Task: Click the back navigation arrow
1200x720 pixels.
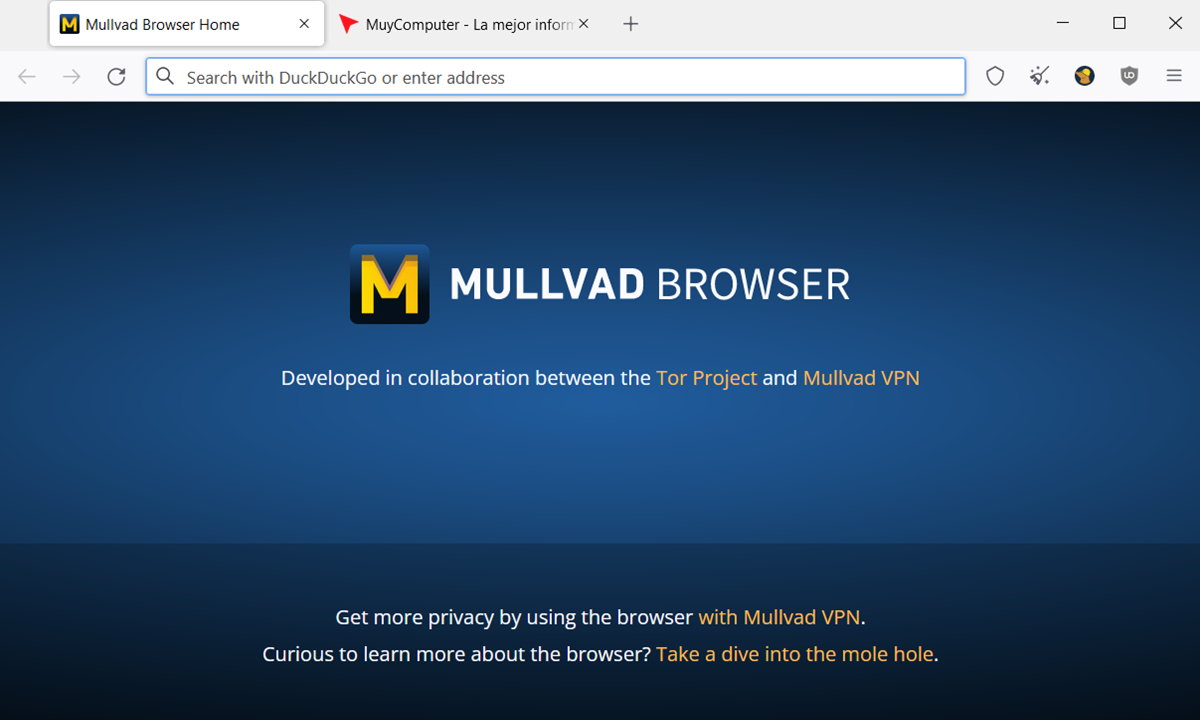Action: coord(26,76)
